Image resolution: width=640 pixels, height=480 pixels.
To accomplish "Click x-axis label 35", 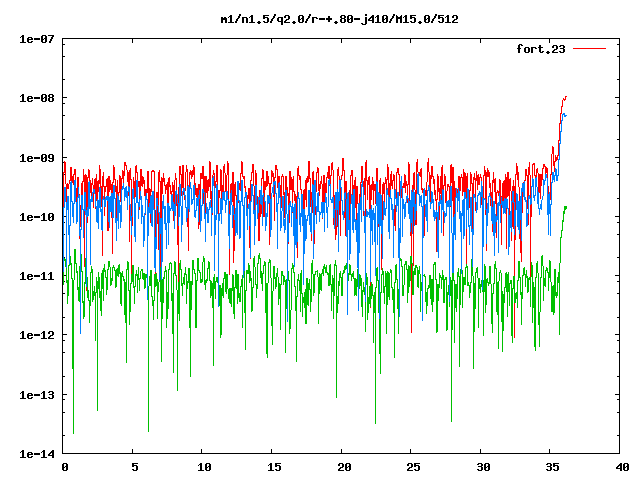I will point(553,467).
